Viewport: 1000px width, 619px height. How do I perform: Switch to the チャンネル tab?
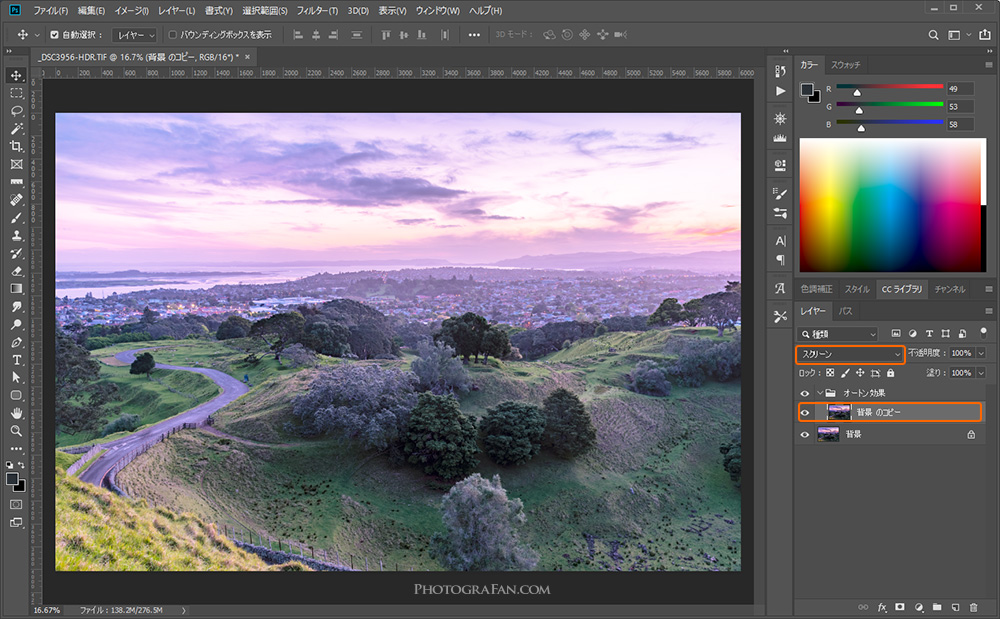950,289
